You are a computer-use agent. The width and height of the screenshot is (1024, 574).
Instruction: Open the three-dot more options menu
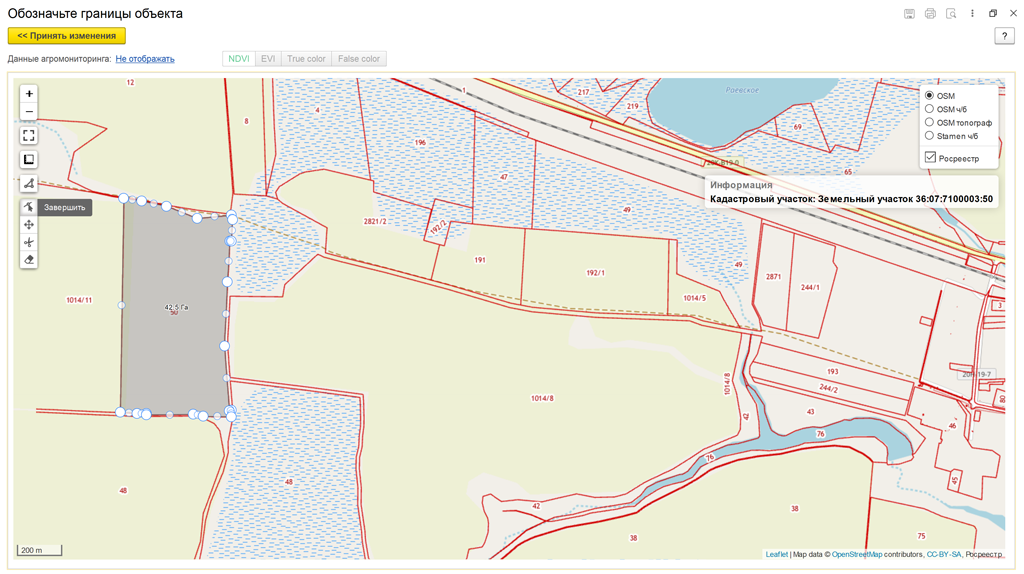coord(972,14)
